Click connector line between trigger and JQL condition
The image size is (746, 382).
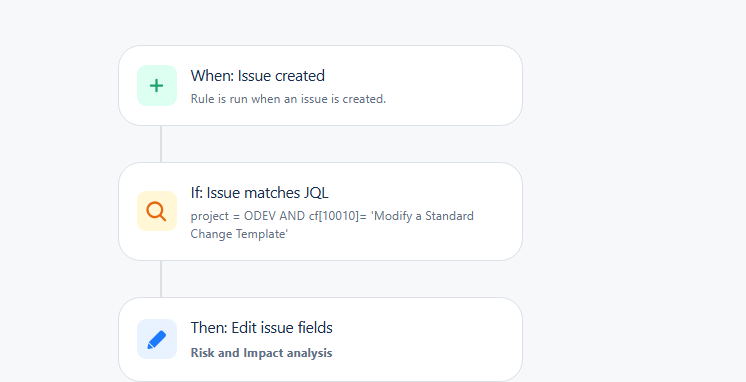click(x=161, y=144)
